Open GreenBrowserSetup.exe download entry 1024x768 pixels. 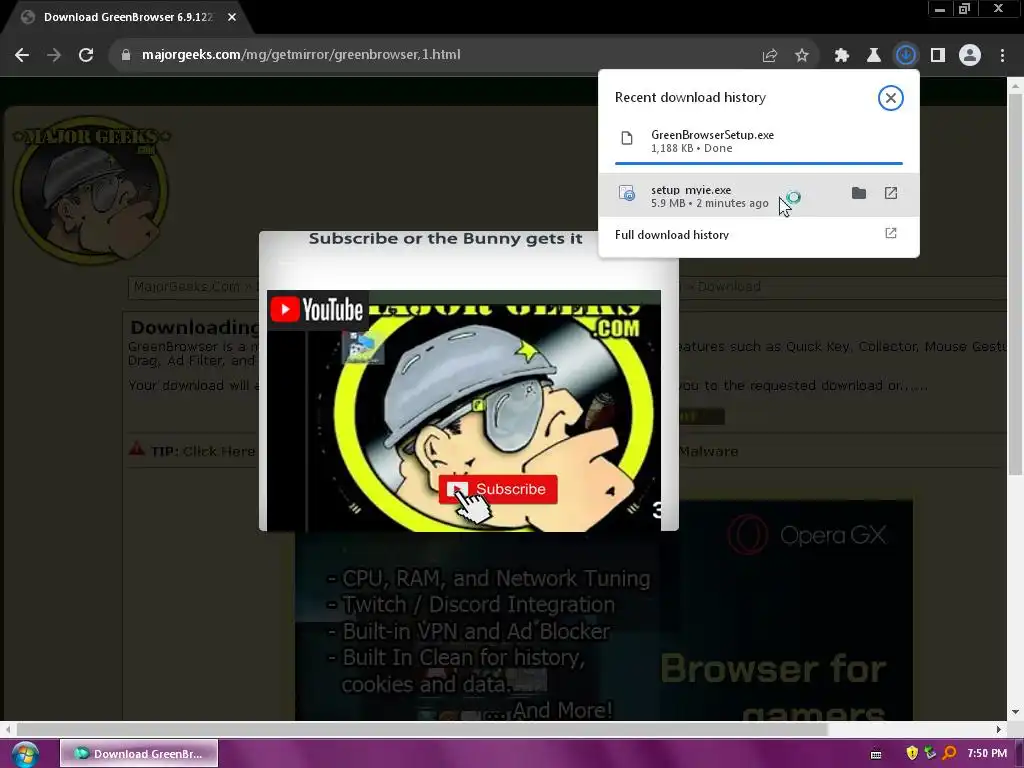click(759, 142)
